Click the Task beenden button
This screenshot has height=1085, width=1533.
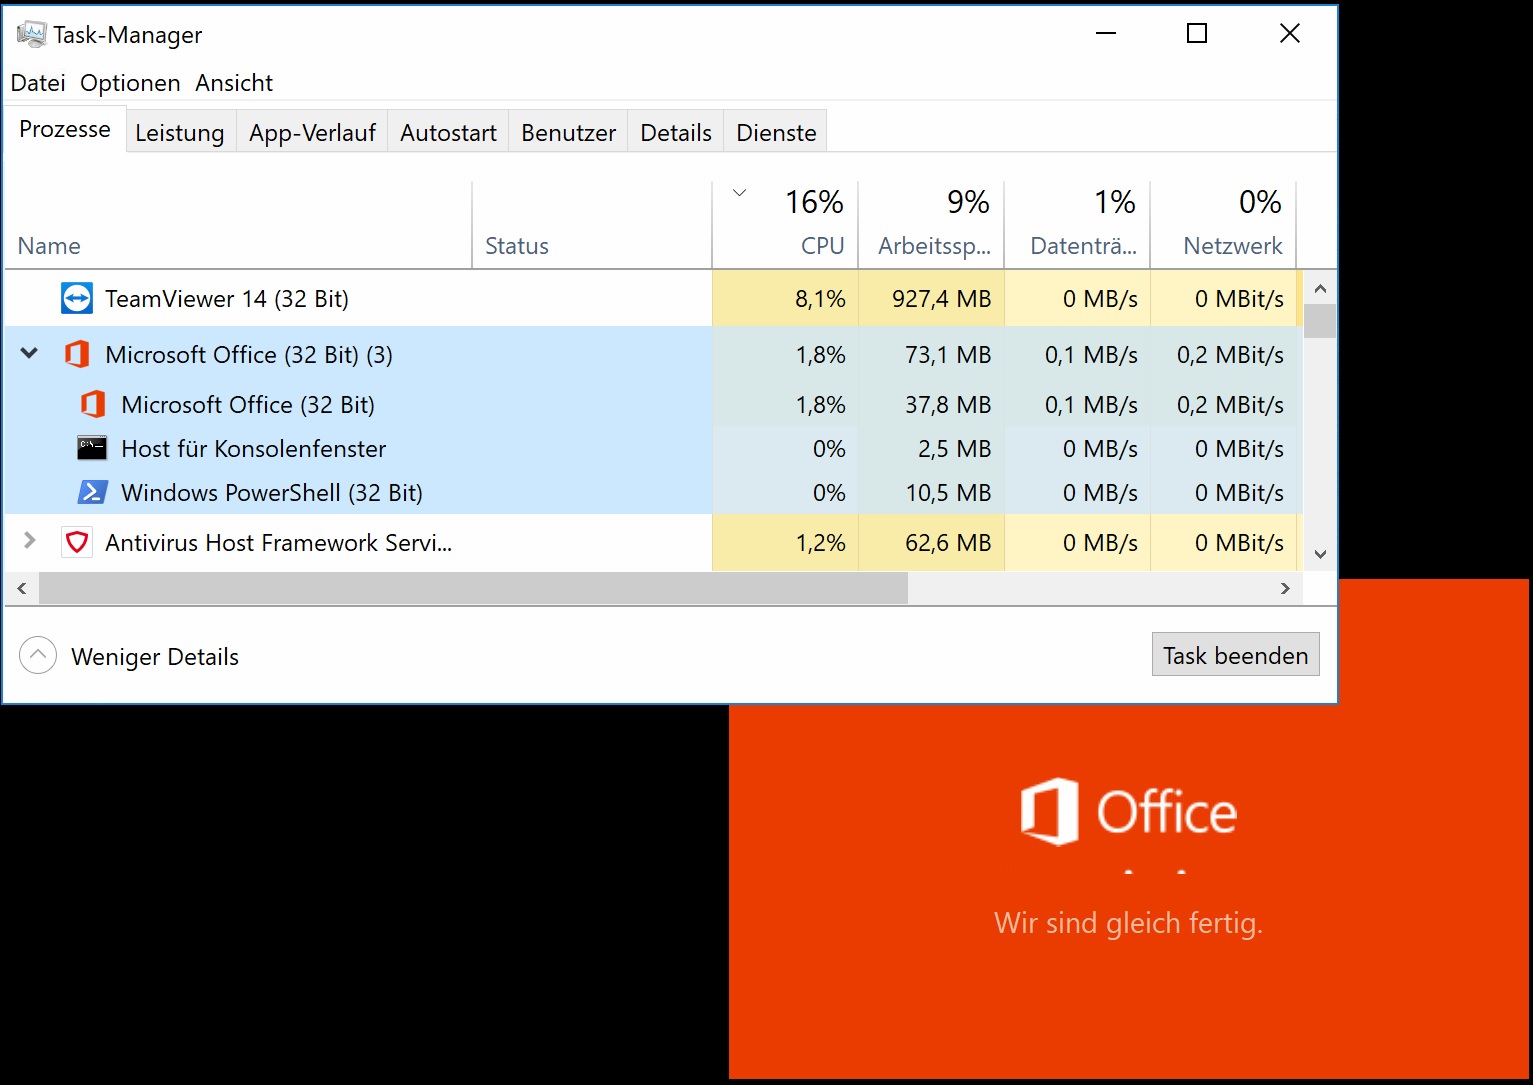coord(1235,654)
